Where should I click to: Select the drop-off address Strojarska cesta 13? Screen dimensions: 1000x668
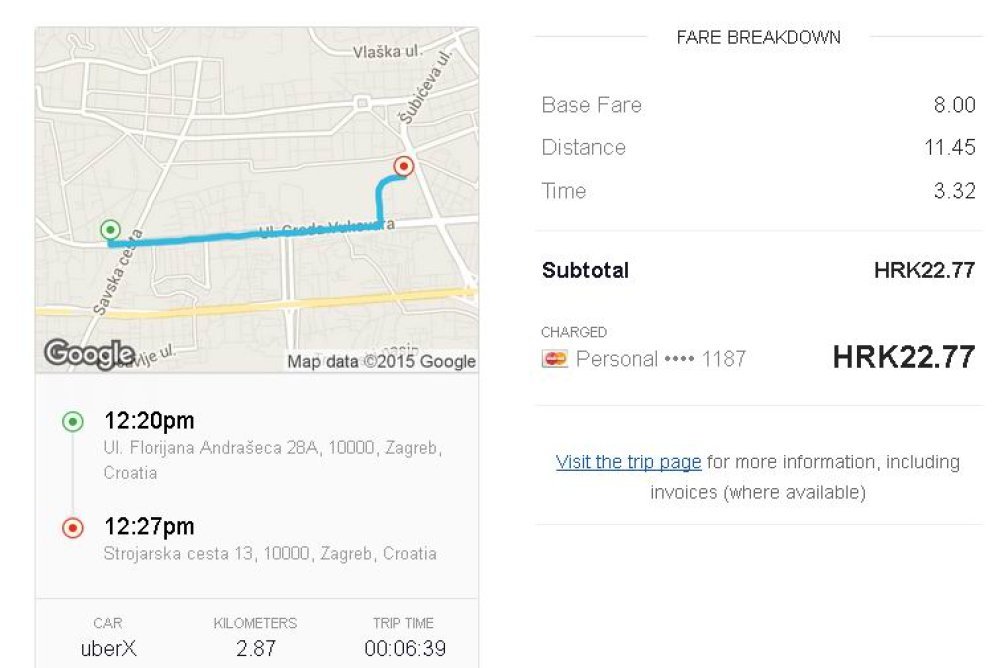pyautogui.click(x=269, y=553)
